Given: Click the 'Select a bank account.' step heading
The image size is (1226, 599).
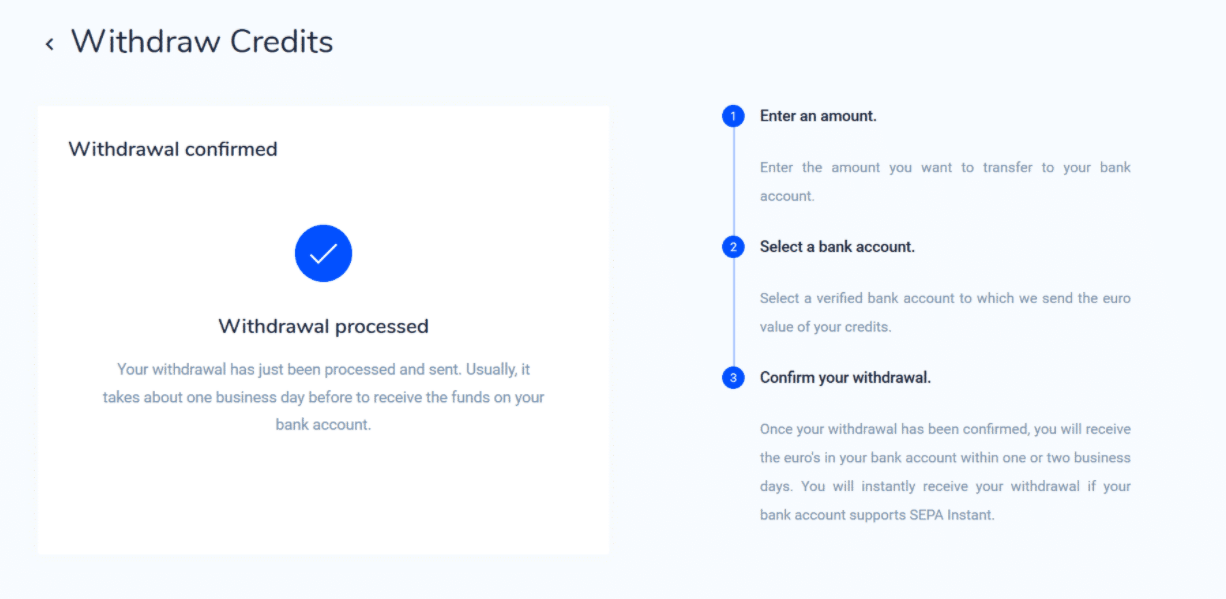Looking at the screenshot, I should click(837, 247).
